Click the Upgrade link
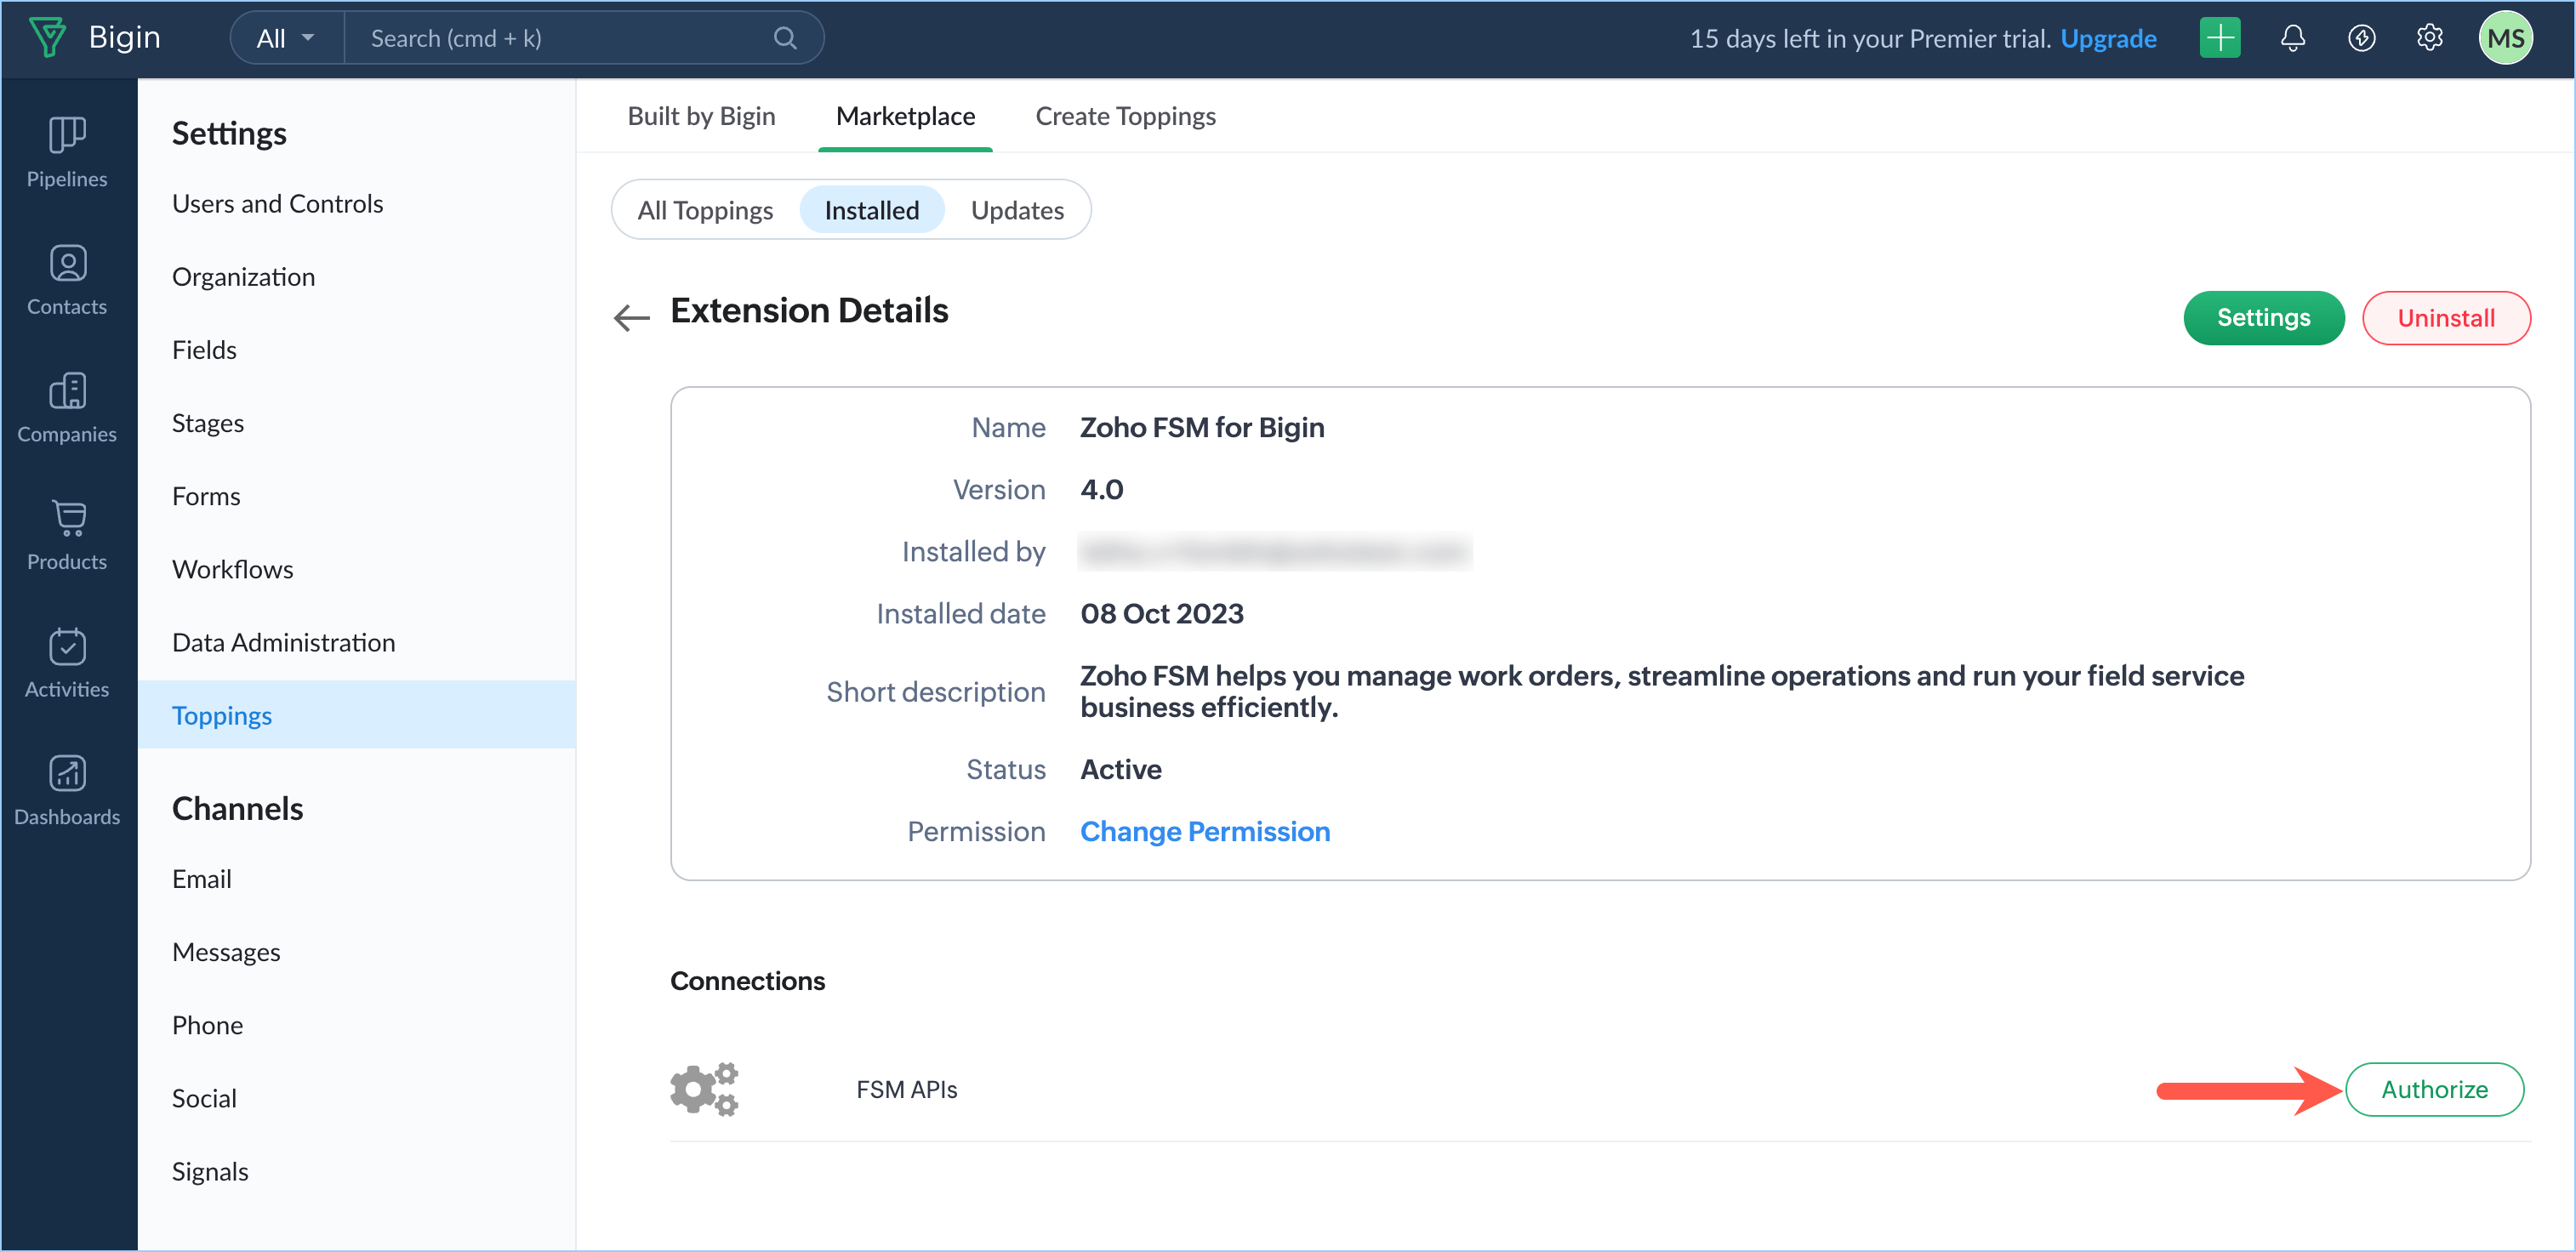Image resolution: width=2576 pixels, height=1252 pixels. [x=2108, y=38]
